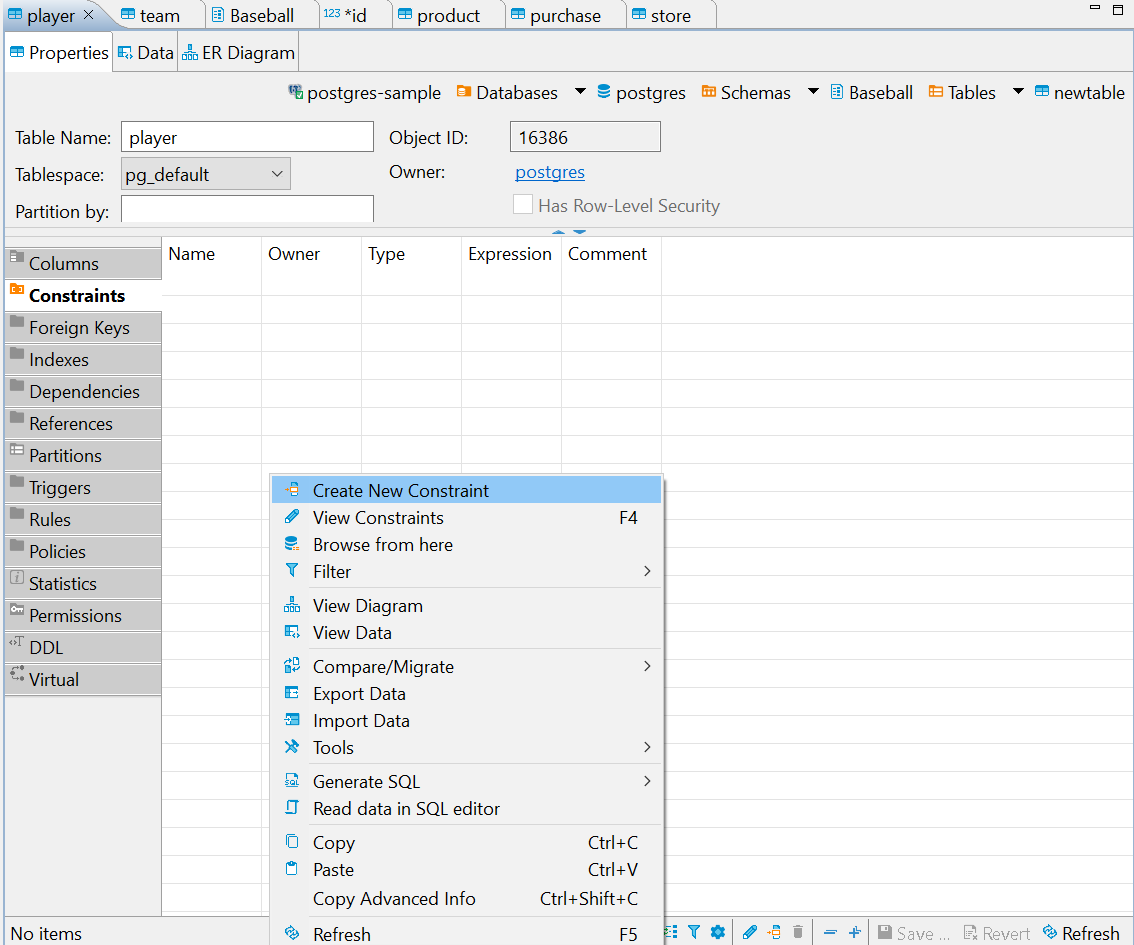Switch to the product tab

coord(439,15)
